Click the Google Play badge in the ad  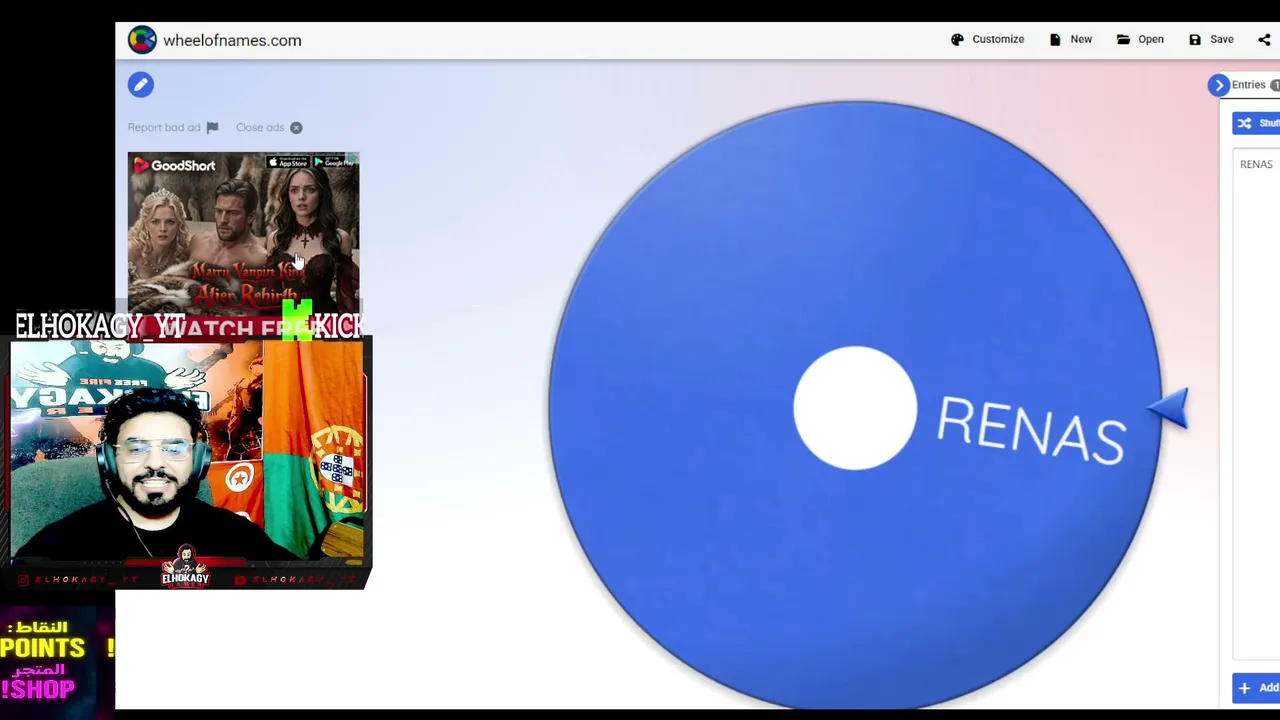(x=335, y=162)
